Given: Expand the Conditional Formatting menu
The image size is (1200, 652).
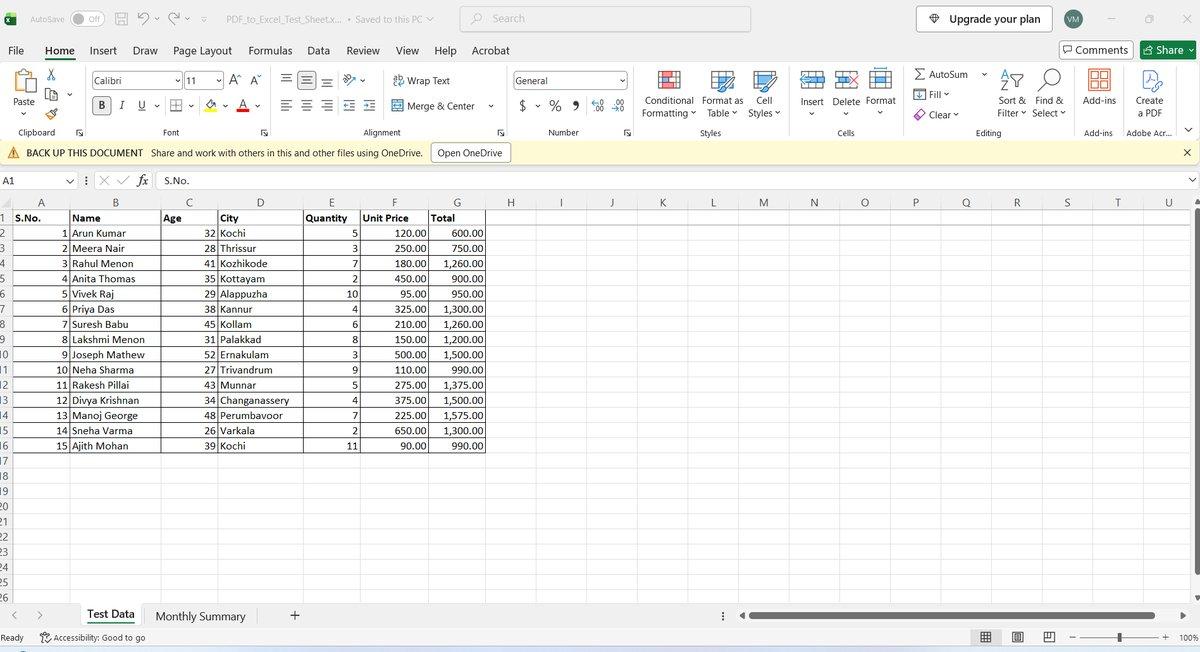Looking at the screenshot, I should tap(669, 93).
